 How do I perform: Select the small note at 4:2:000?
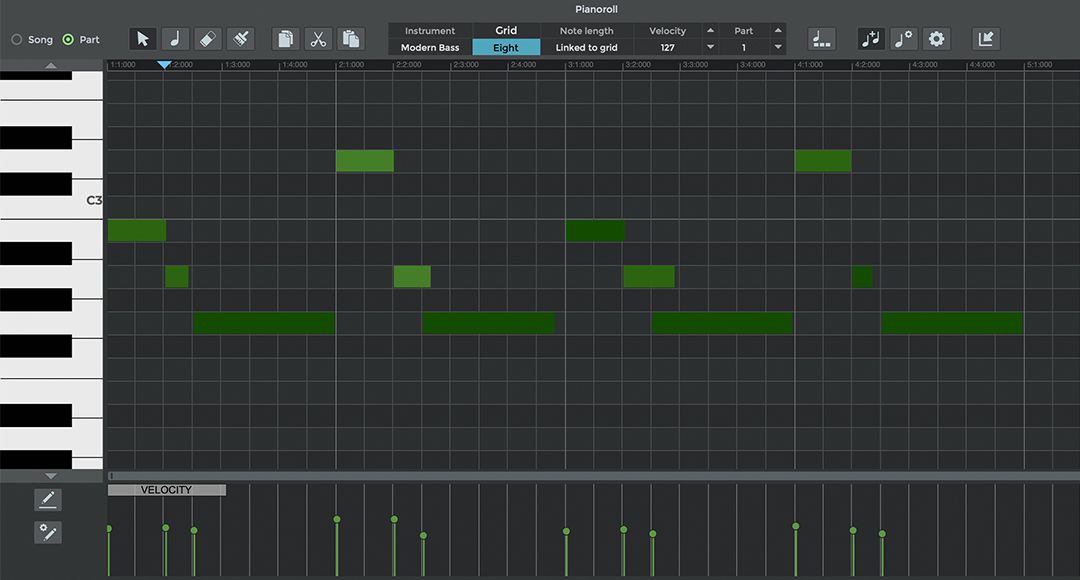(862, 277)
